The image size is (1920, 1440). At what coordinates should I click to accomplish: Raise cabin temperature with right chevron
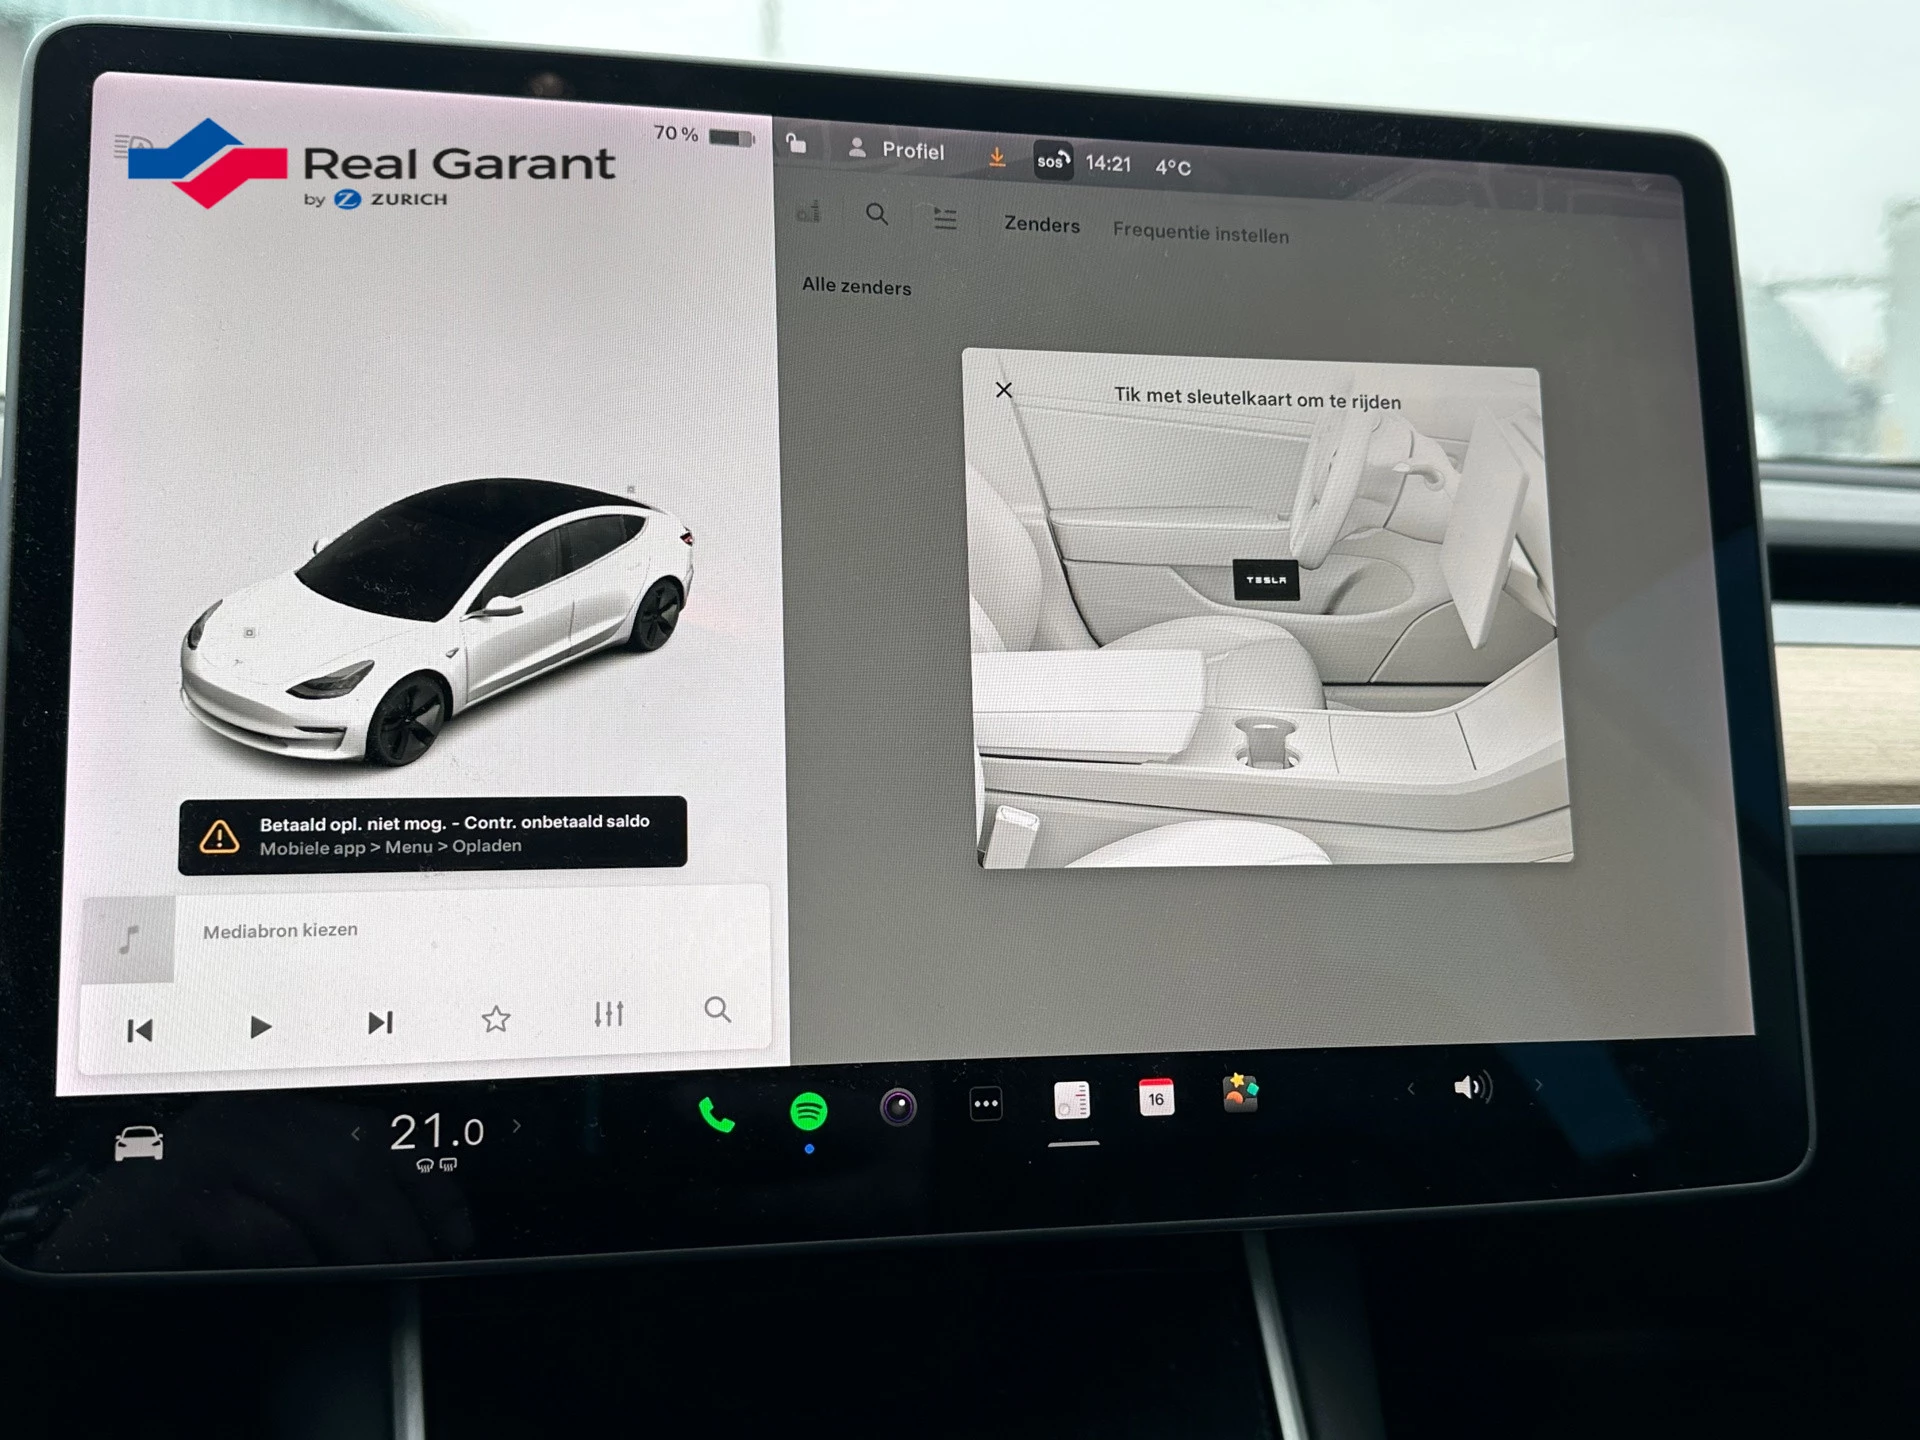pos(517,1126)
